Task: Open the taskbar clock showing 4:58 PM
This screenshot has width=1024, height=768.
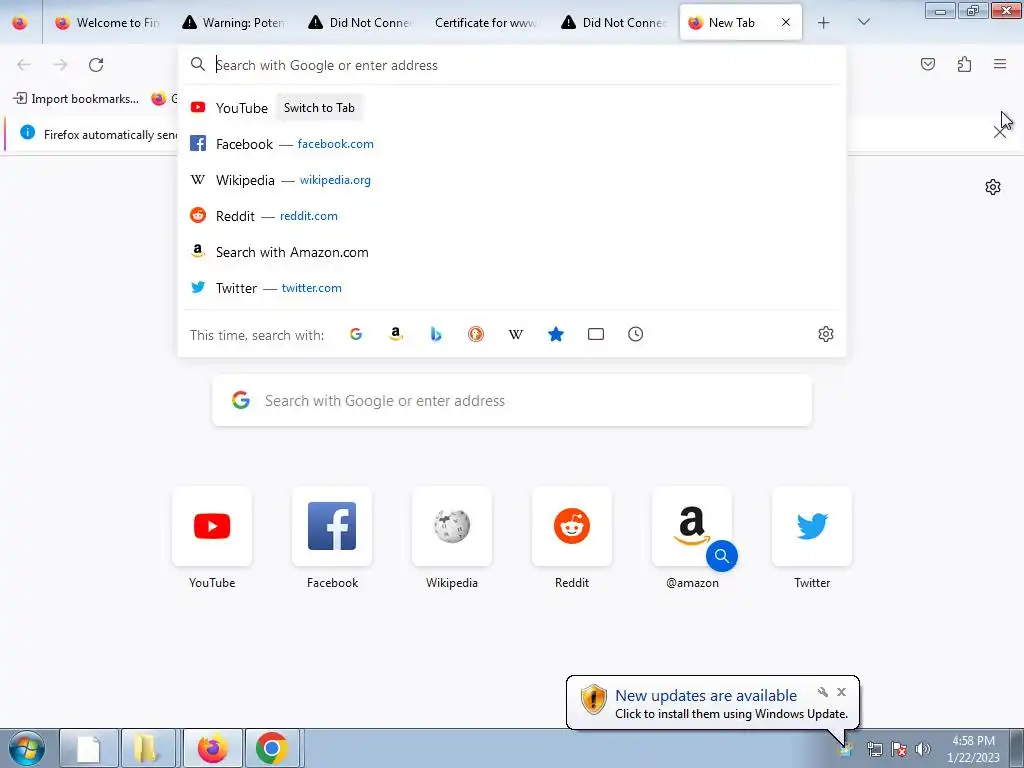Action: [x=973, y=749]
